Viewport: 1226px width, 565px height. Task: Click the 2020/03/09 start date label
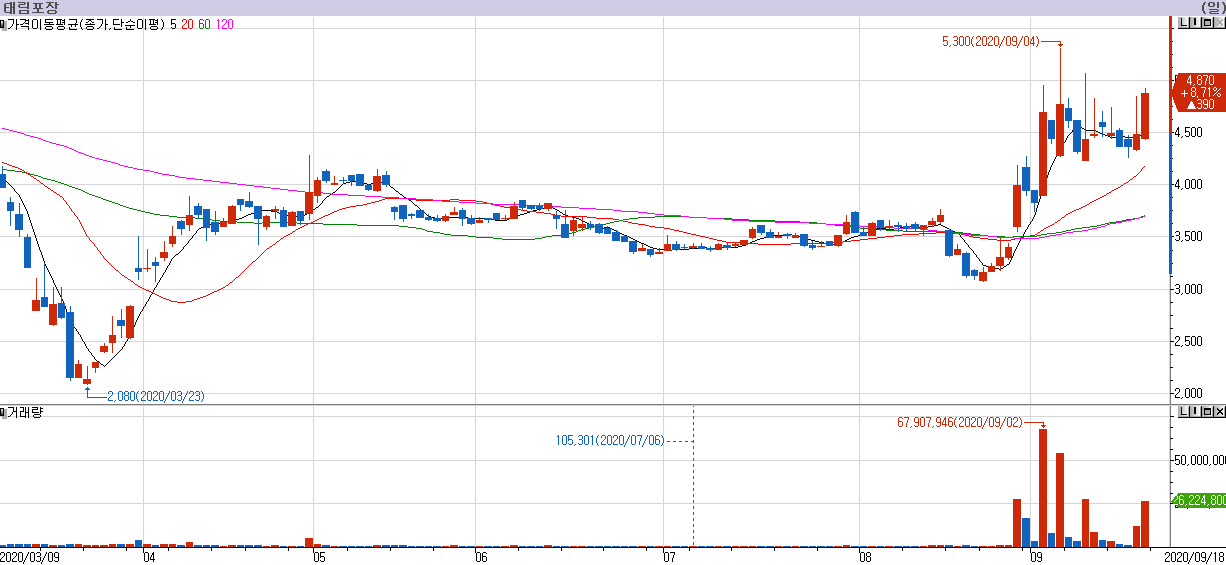pos(29,556)
